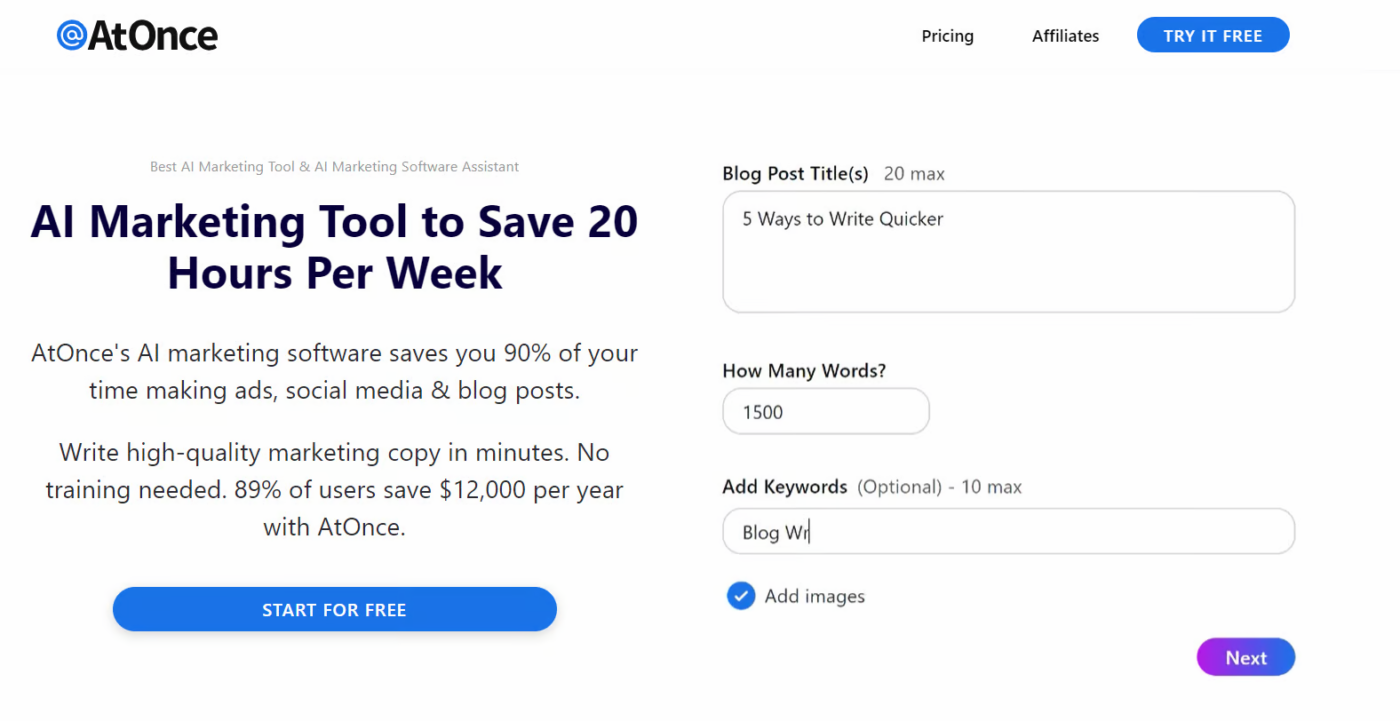This screenshot has width=1400, height=721.
Task: Go to the Affiliates page
Action: point(1065,36)
